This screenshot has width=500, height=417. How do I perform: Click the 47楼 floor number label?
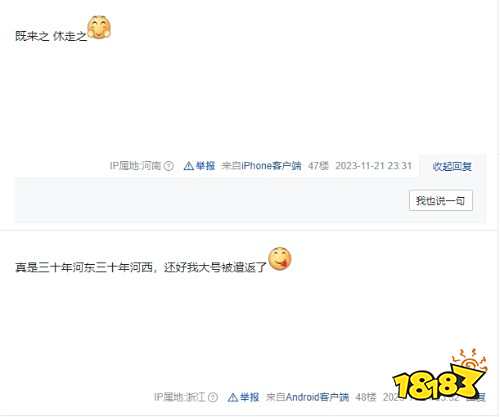(318, 166)
